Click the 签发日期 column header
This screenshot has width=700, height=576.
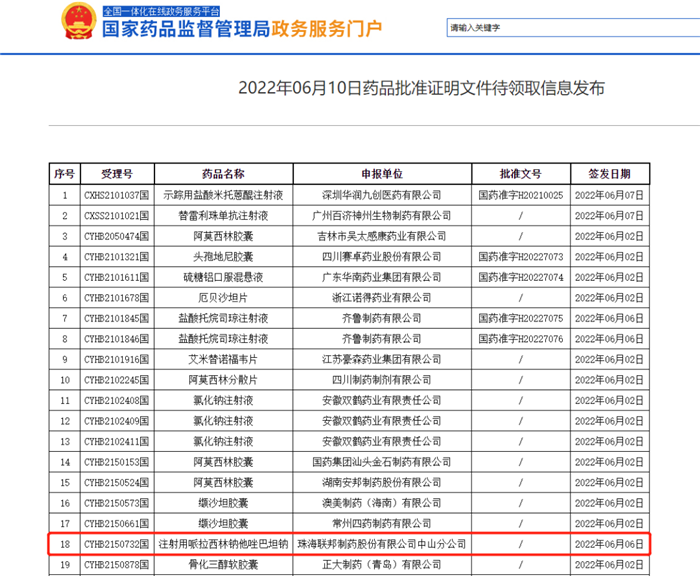(x=609, y=174)
